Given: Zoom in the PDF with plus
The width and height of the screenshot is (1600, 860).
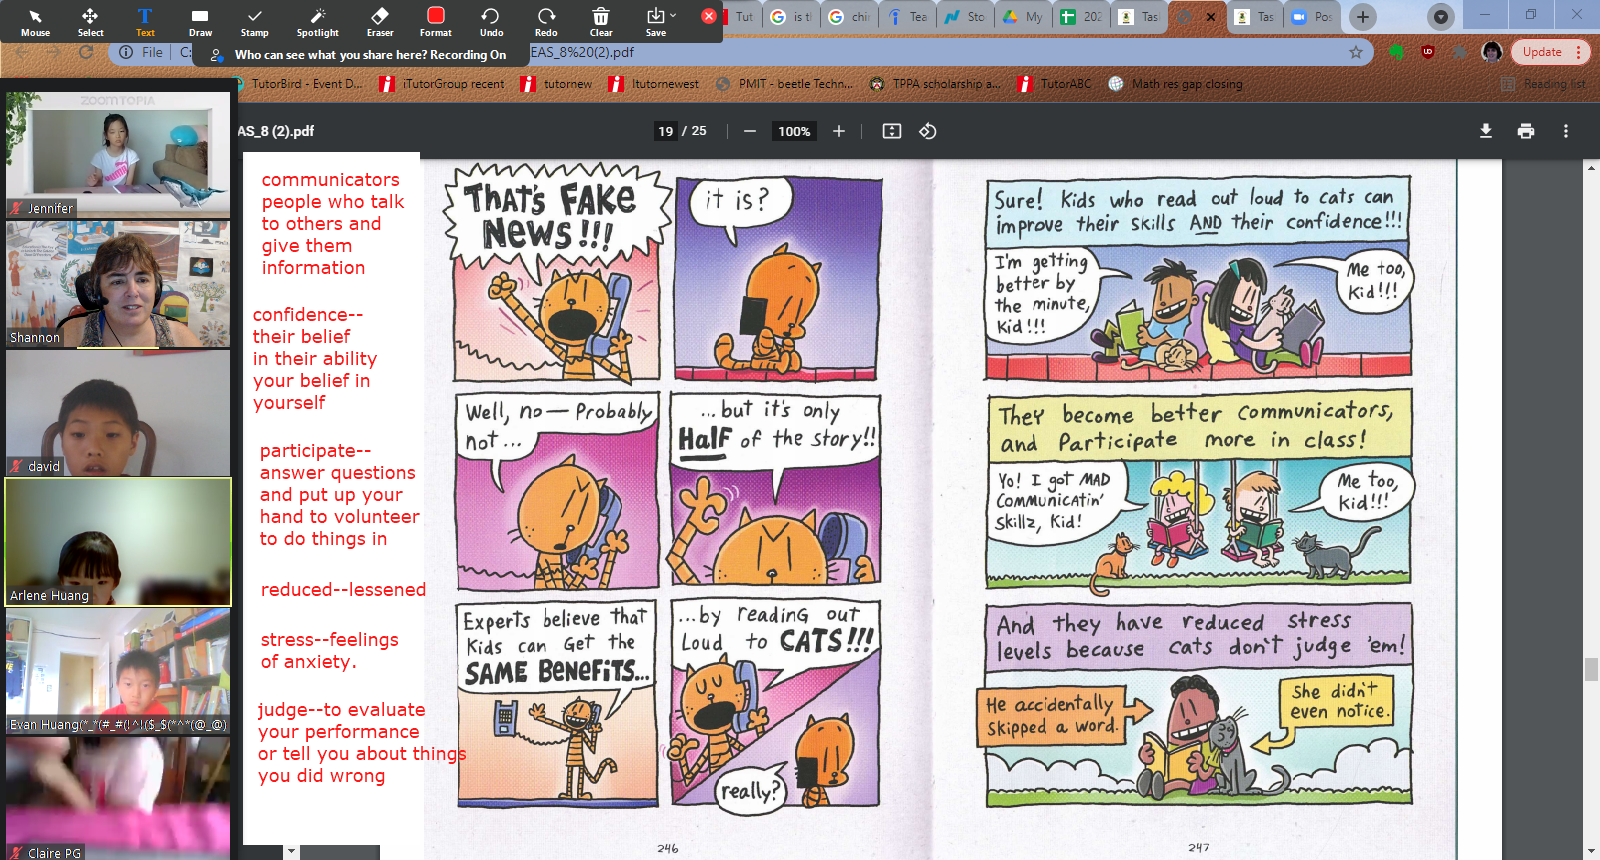Looking at the screenshot, I should click(x=839, y=131).
